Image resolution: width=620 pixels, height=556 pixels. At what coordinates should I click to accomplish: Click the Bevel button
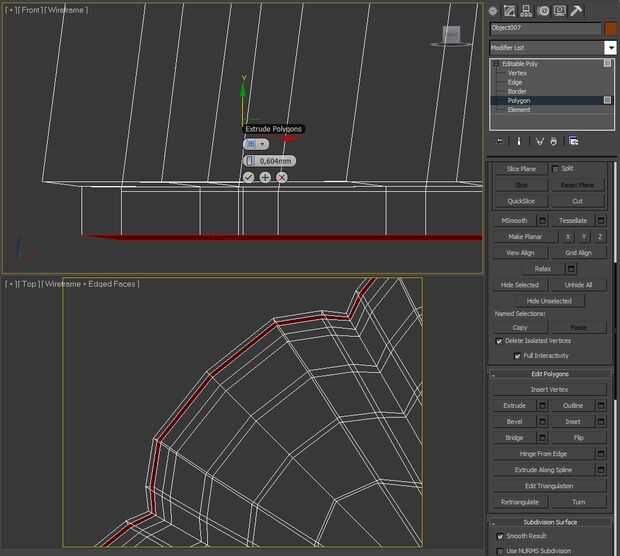(x=514, y=422)
